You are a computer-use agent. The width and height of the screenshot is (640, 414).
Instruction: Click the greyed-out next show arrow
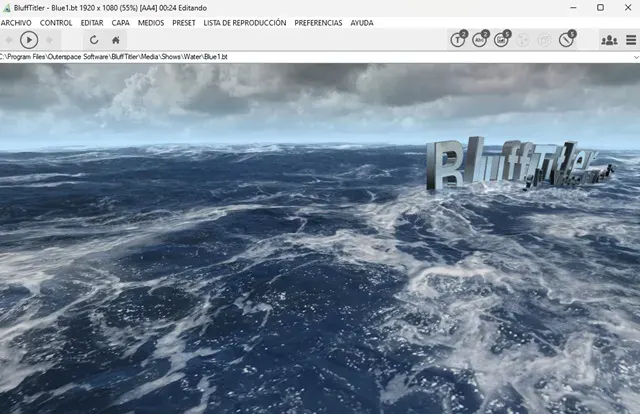[x=49, y=40]
